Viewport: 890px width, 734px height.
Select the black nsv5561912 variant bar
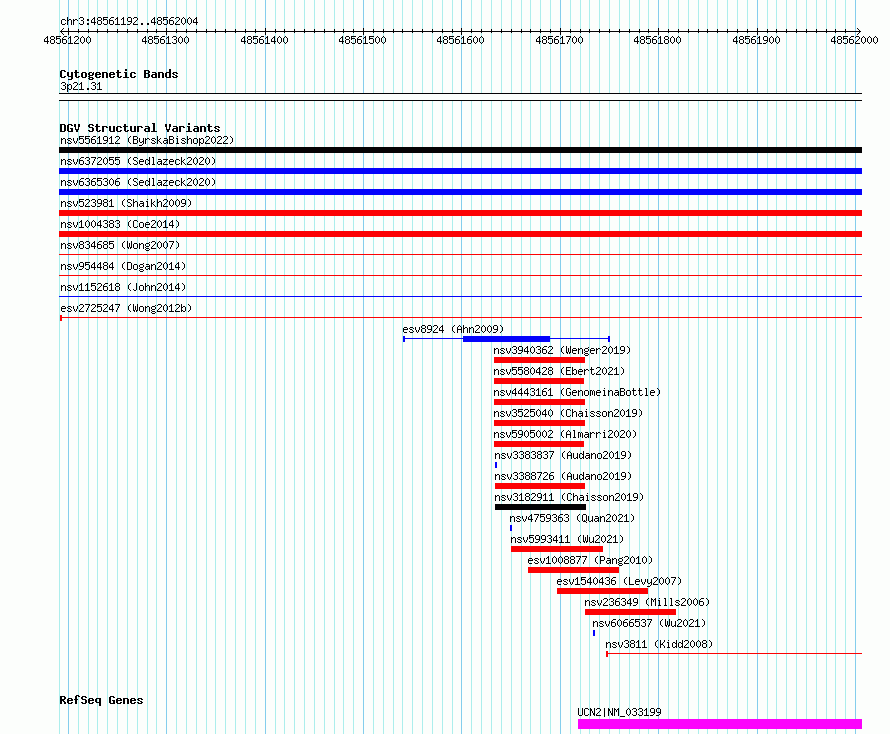[x=460, y=150]
